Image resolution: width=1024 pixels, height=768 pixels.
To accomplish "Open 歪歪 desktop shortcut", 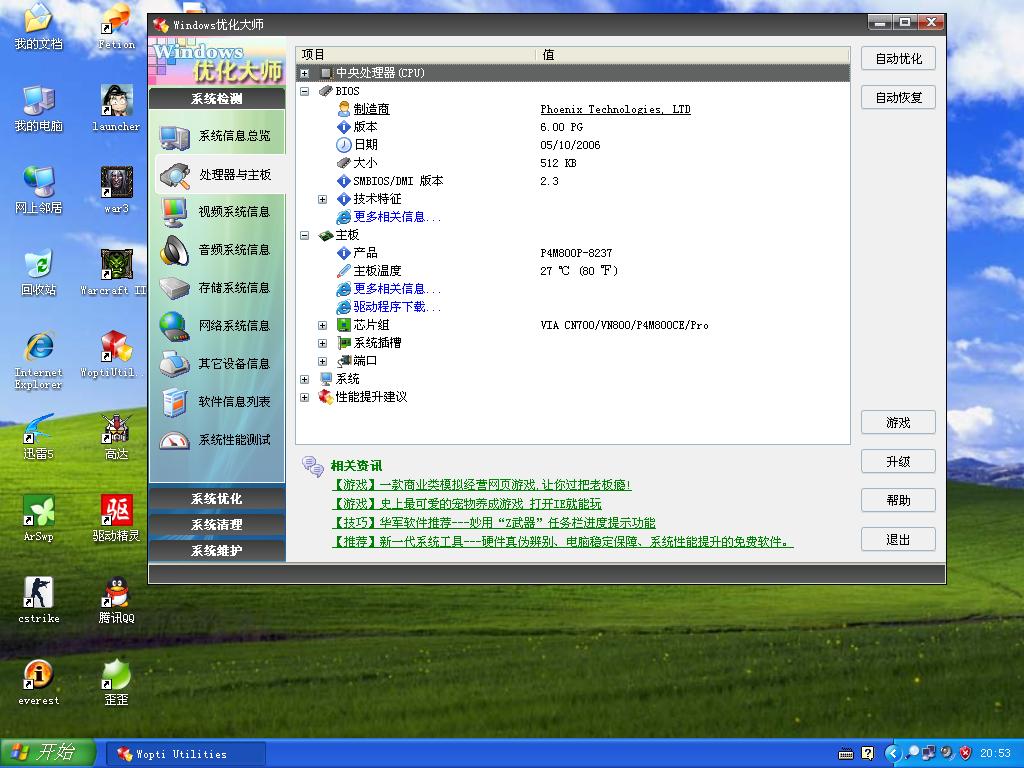I will click(x=116, y=682).
